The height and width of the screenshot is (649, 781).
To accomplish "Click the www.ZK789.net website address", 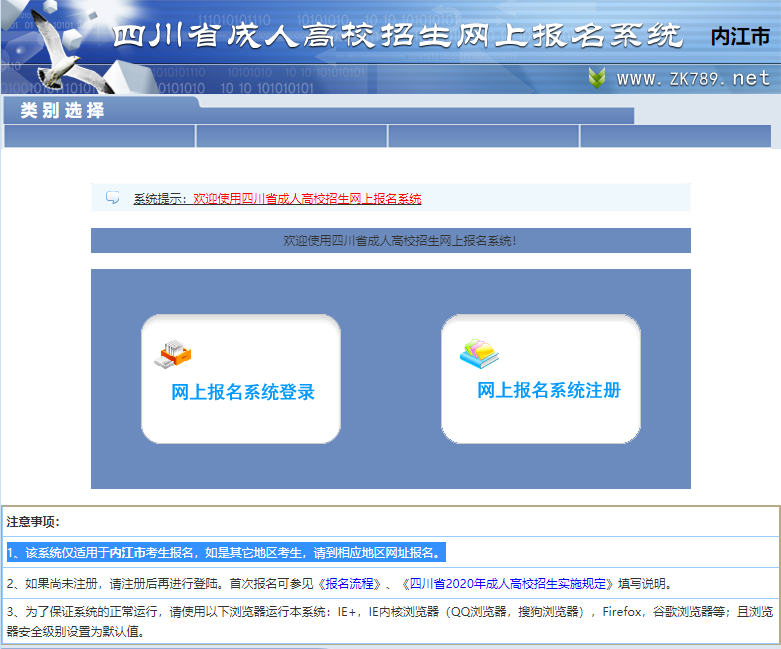I will (x=693, y=79).
